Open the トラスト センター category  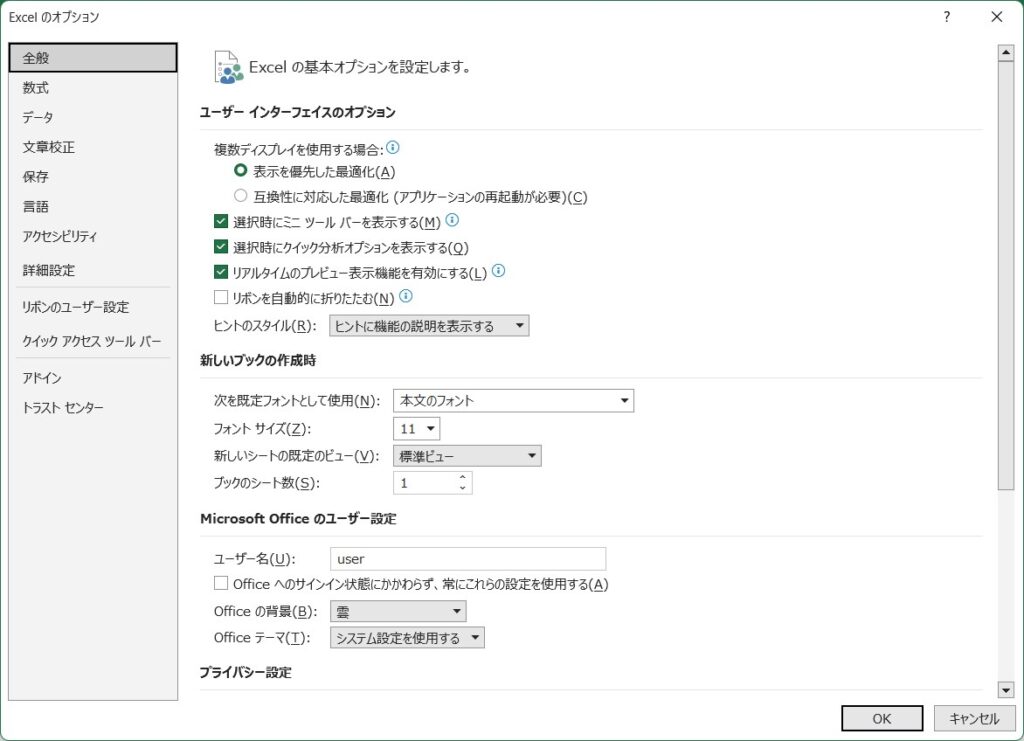tap(63, 408)
